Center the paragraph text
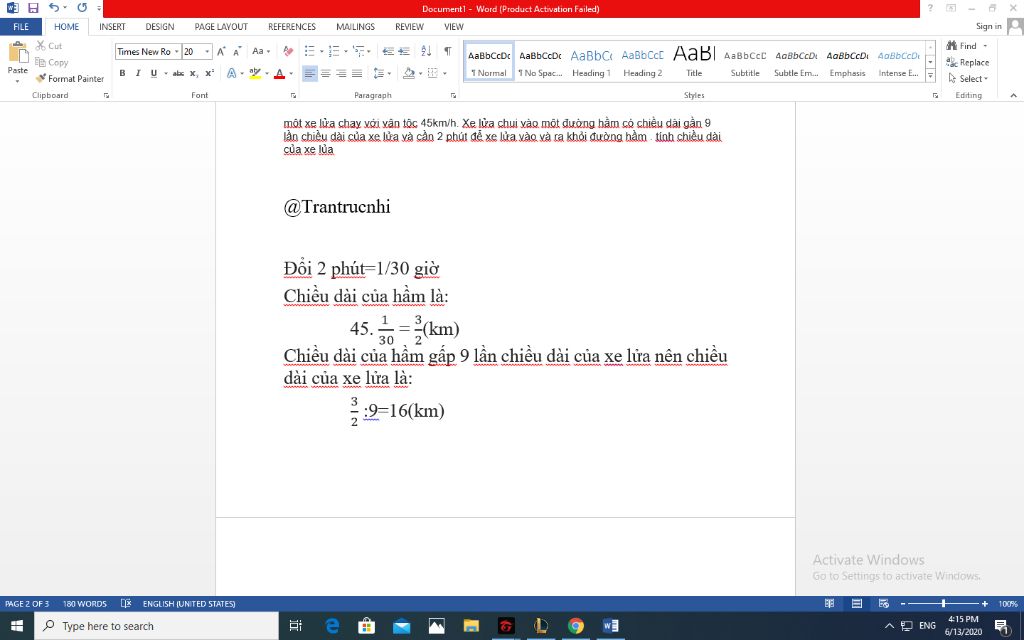1024x640 pixels. pos(325,73)
